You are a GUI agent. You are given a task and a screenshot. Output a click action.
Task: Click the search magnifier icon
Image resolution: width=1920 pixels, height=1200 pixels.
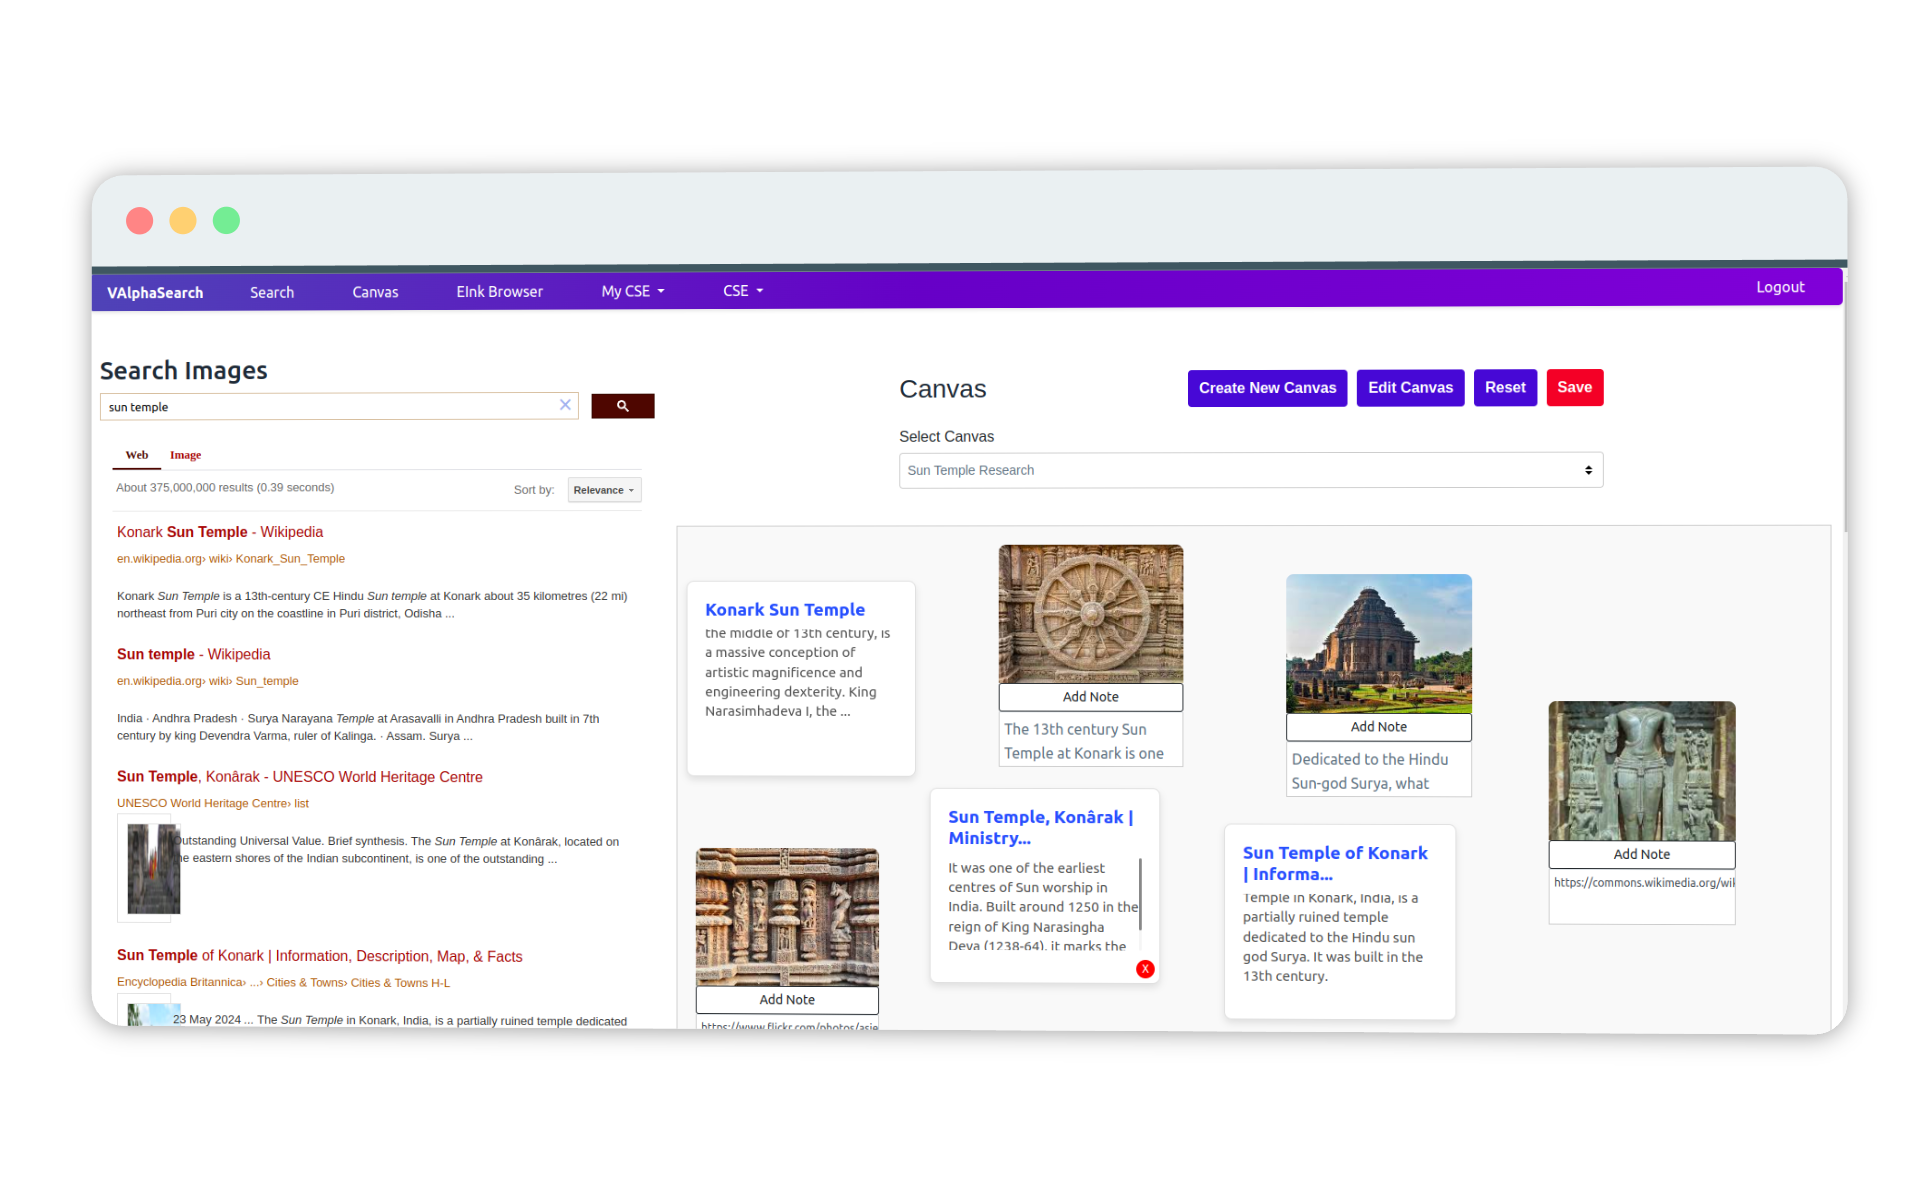621,405
